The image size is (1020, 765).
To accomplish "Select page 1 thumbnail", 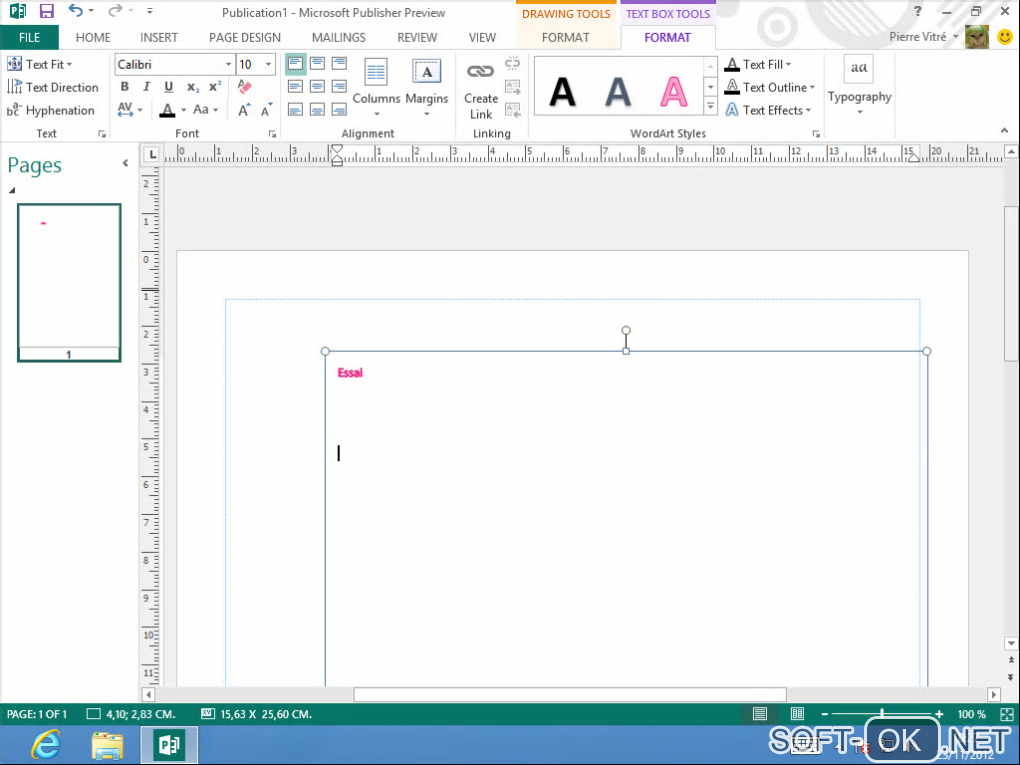I will tap(69, 282).
